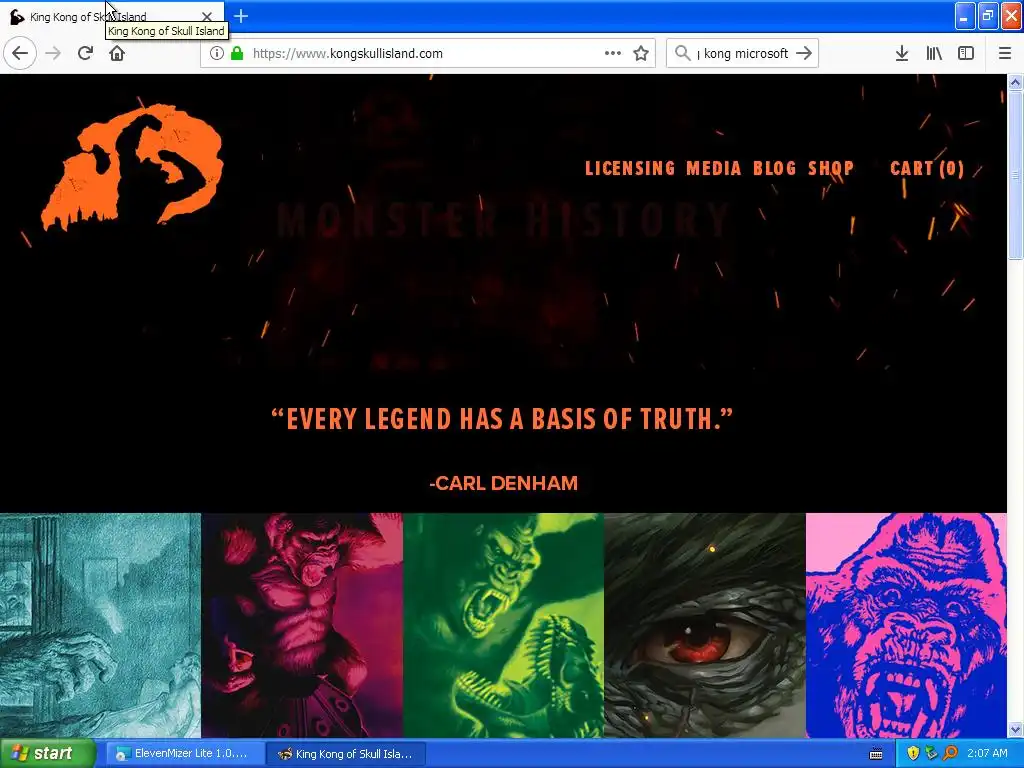Screen dimensions: 1024x768
Task: Submit search with the arrow button
Action: point(805,54)
